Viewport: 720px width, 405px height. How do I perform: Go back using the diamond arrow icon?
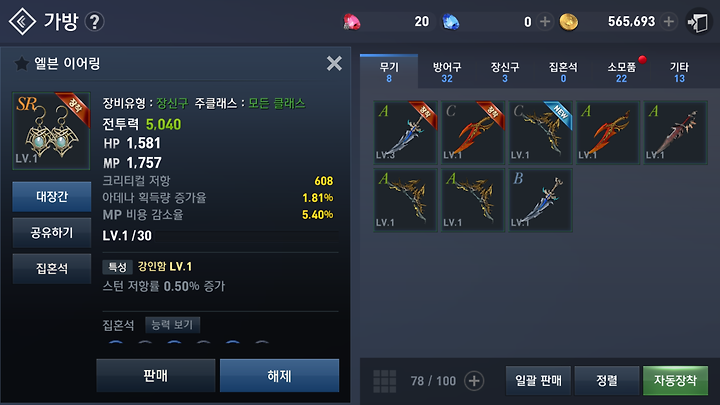tap(22, 22)
